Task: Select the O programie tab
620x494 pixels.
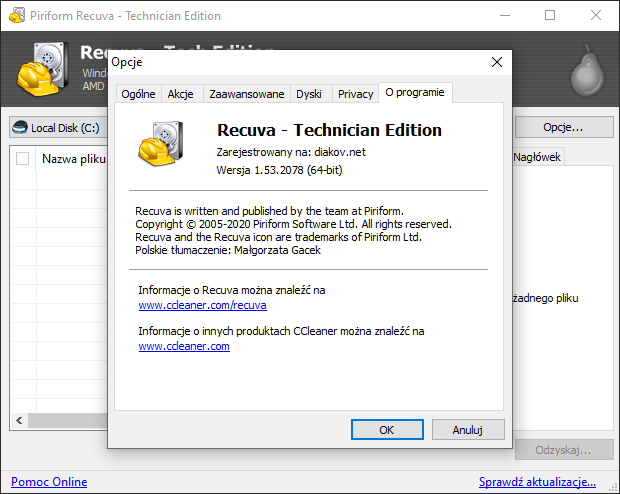Action: coord(415,93)
